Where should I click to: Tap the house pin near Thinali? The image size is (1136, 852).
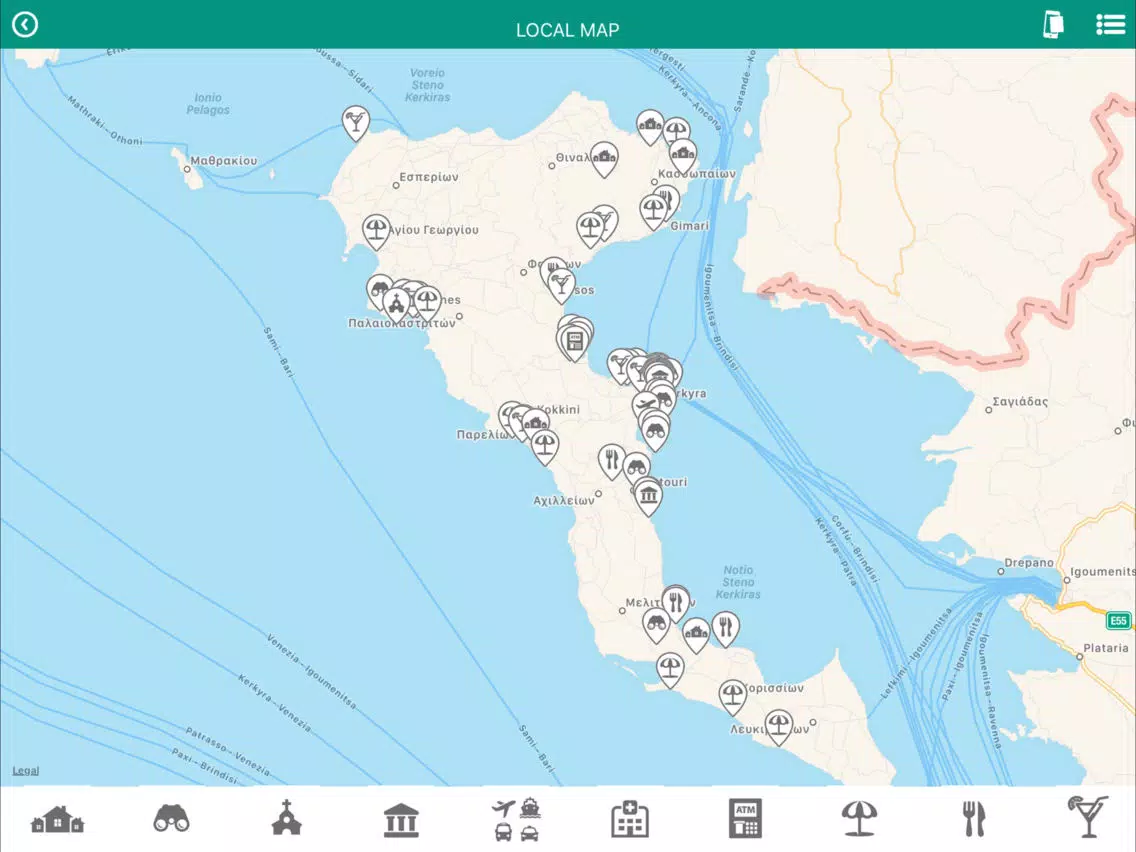point(604,158)
